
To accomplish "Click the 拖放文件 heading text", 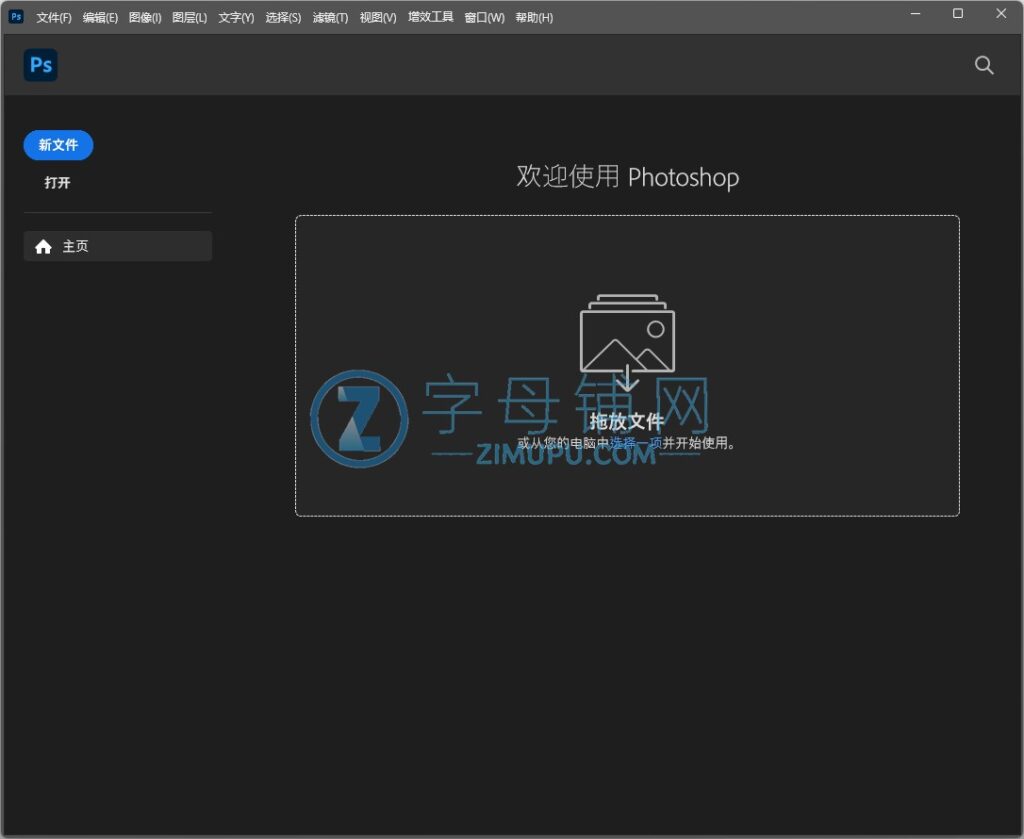I will 627,421.
